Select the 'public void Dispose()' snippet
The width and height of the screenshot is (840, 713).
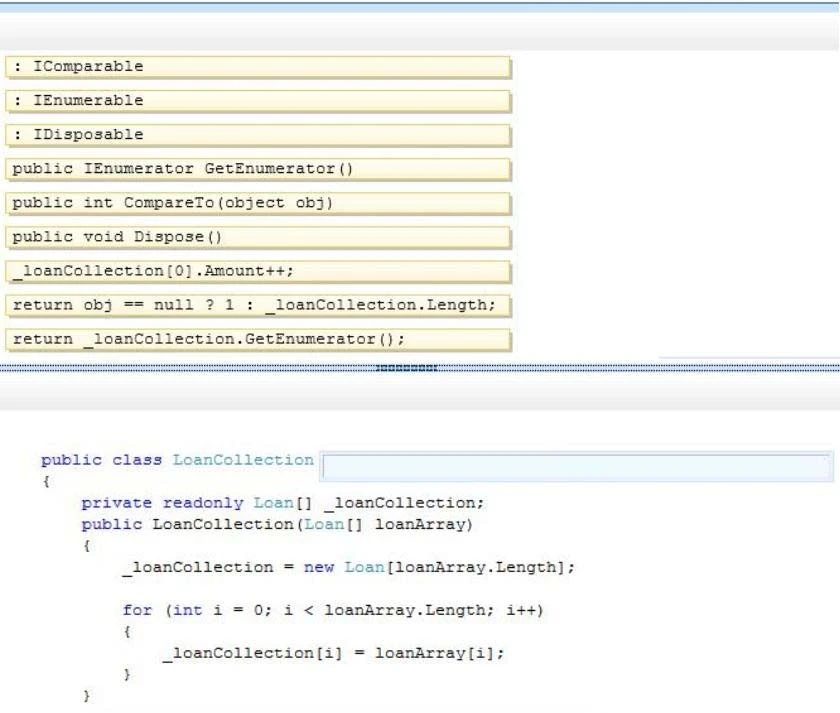point(258,237)
